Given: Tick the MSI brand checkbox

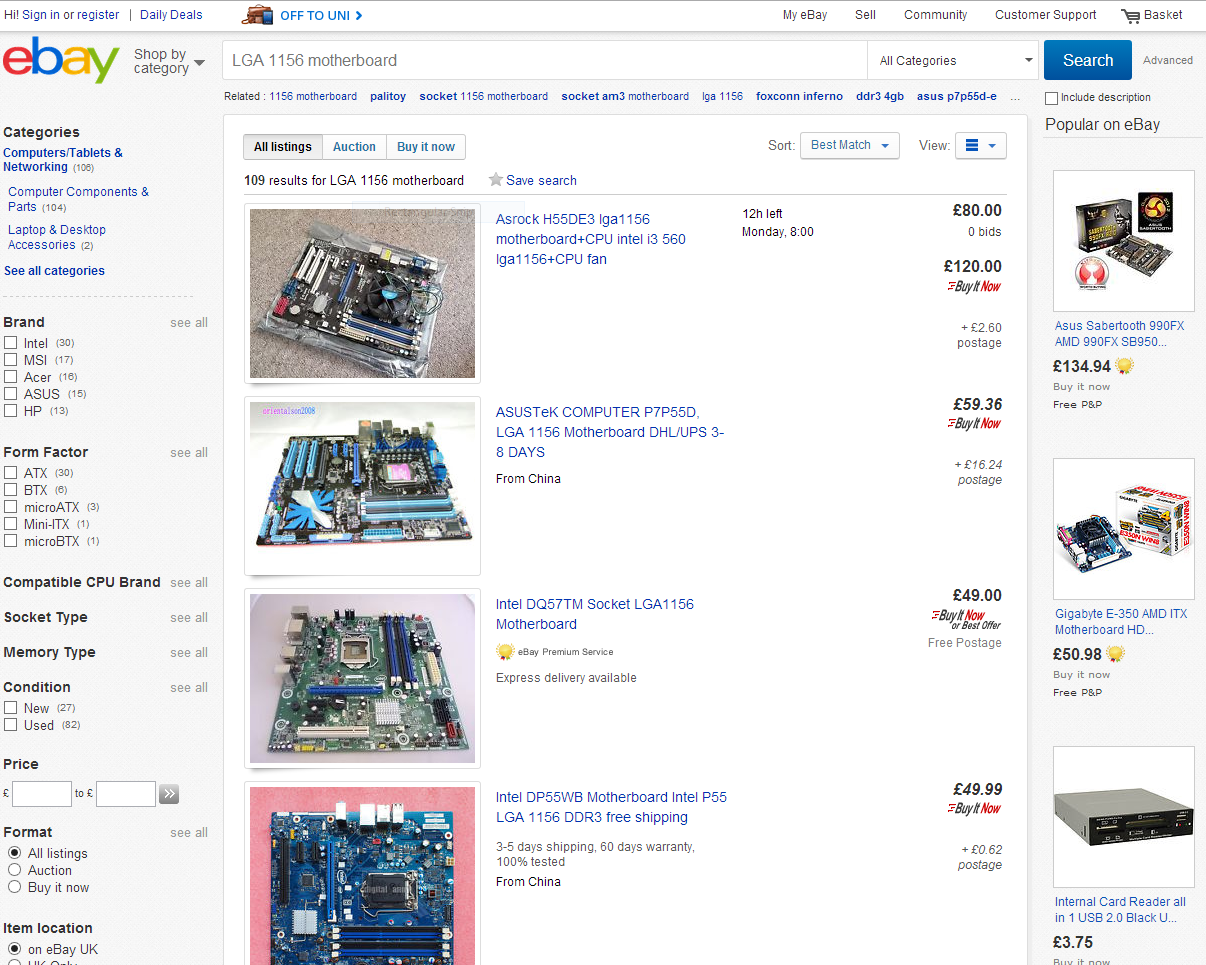Looking at the screenshot, I should tap(10, 360).
